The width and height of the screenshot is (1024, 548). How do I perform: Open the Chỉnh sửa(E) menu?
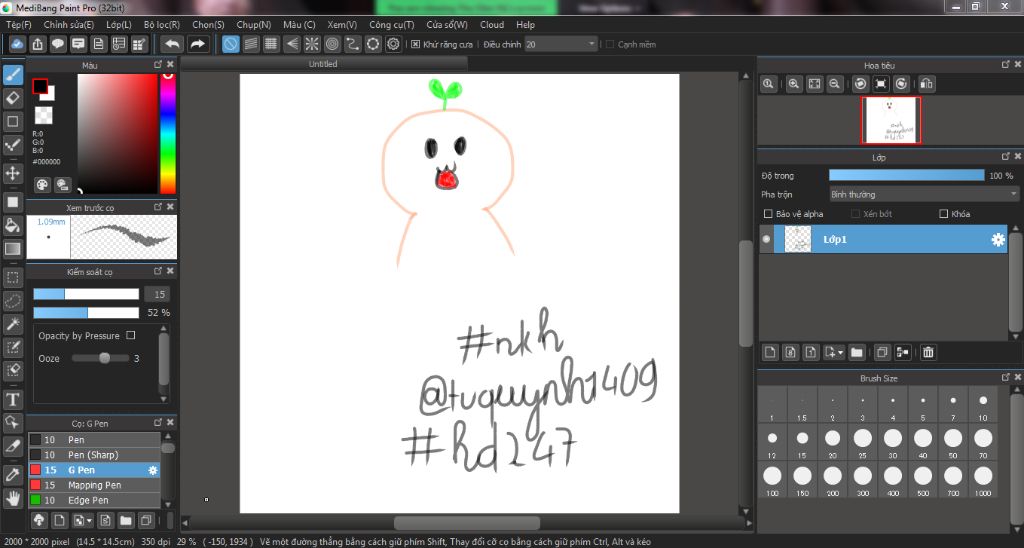[x=69, y=25]
